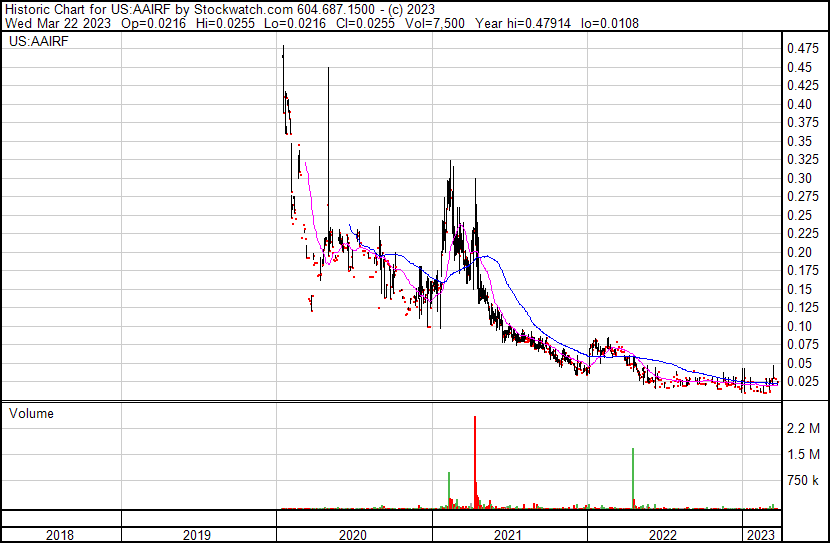Viewport: 830px width, 543px height.
Task: Click the tallest red volume bar
Action: (x=475, y=460)
